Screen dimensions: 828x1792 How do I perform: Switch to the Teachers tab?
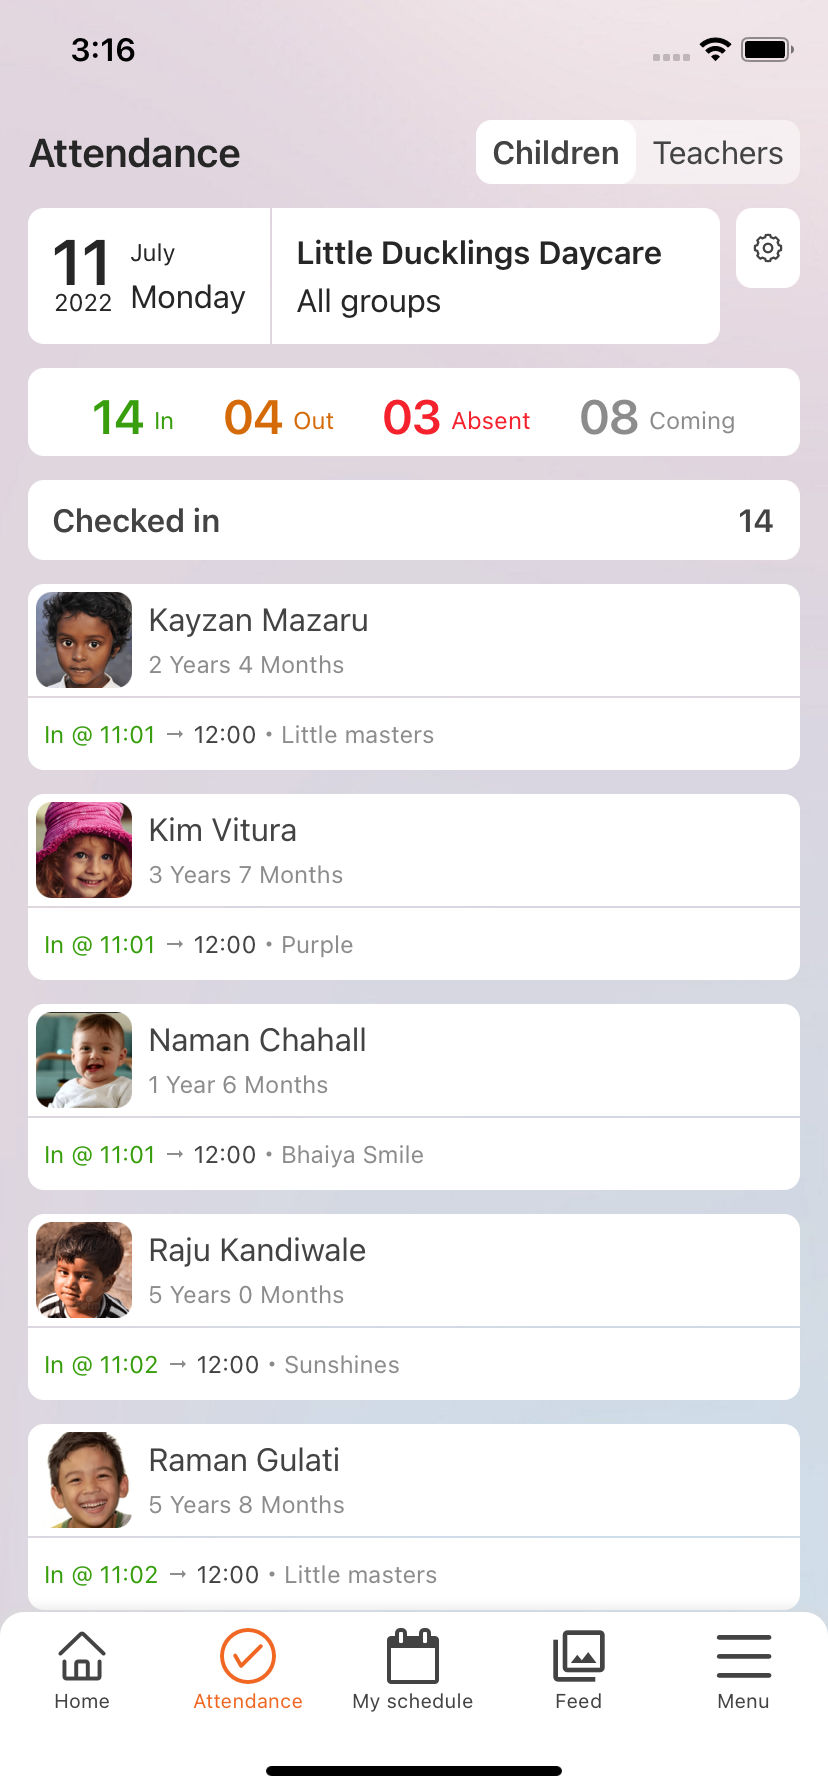pos(718,153)
